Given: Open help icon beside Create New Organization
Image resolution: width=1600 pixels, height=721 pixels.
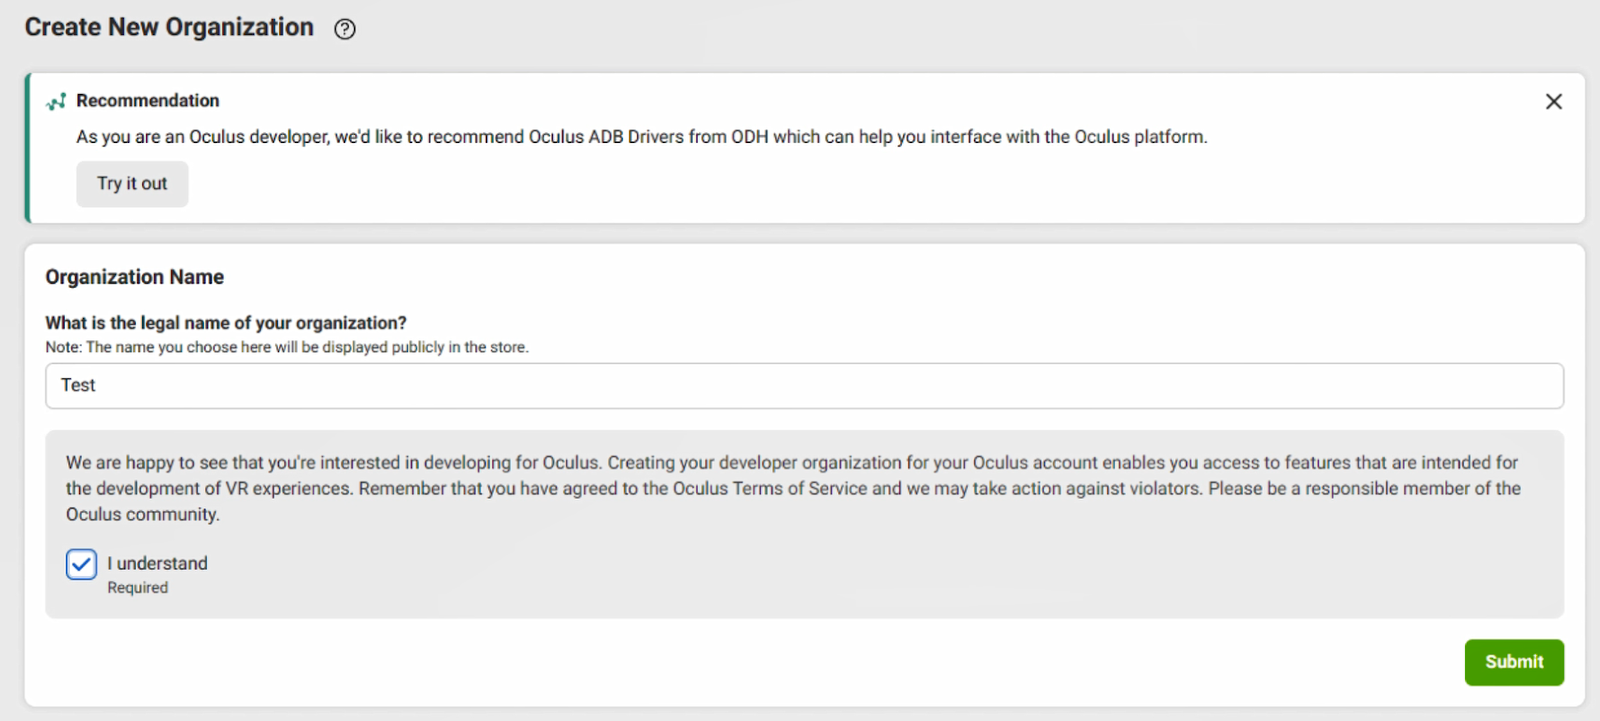Looking at the screenshot, I should pos(345,29).
